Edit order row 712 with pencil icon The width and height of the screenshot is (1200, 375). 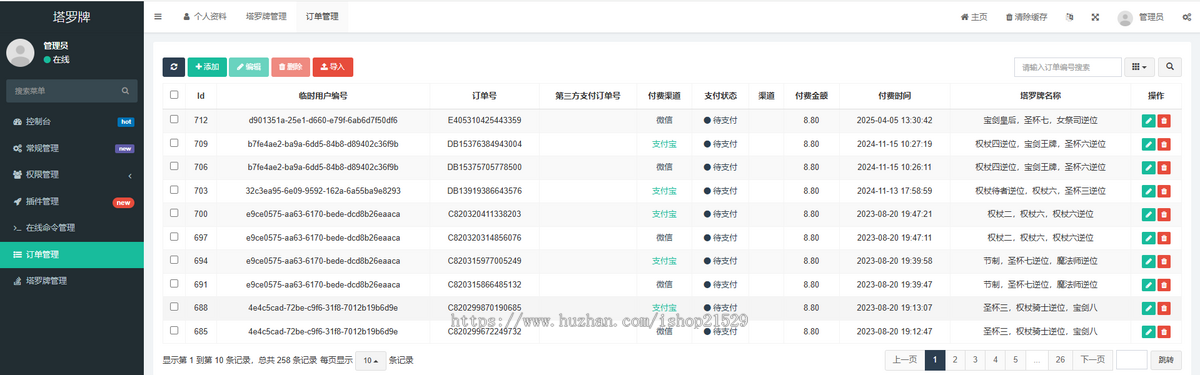point(1148,120)
